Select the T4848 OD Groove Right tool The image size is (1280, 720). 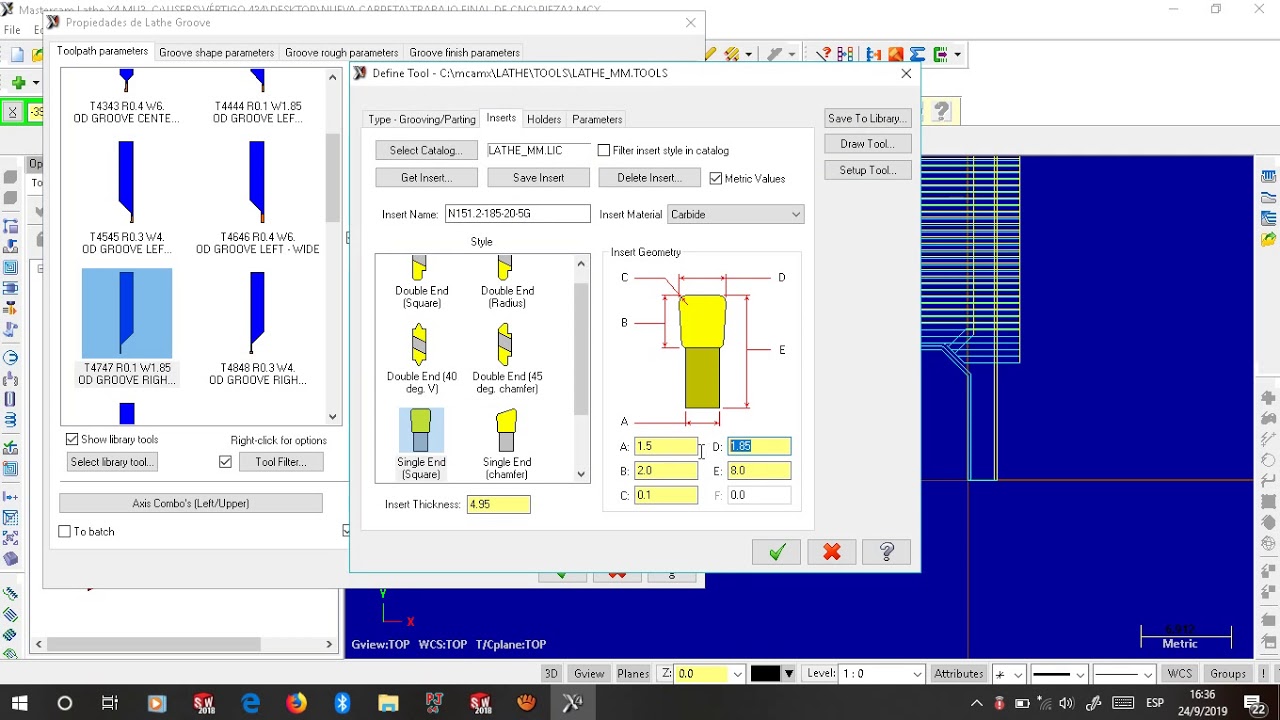pos(257,313)
